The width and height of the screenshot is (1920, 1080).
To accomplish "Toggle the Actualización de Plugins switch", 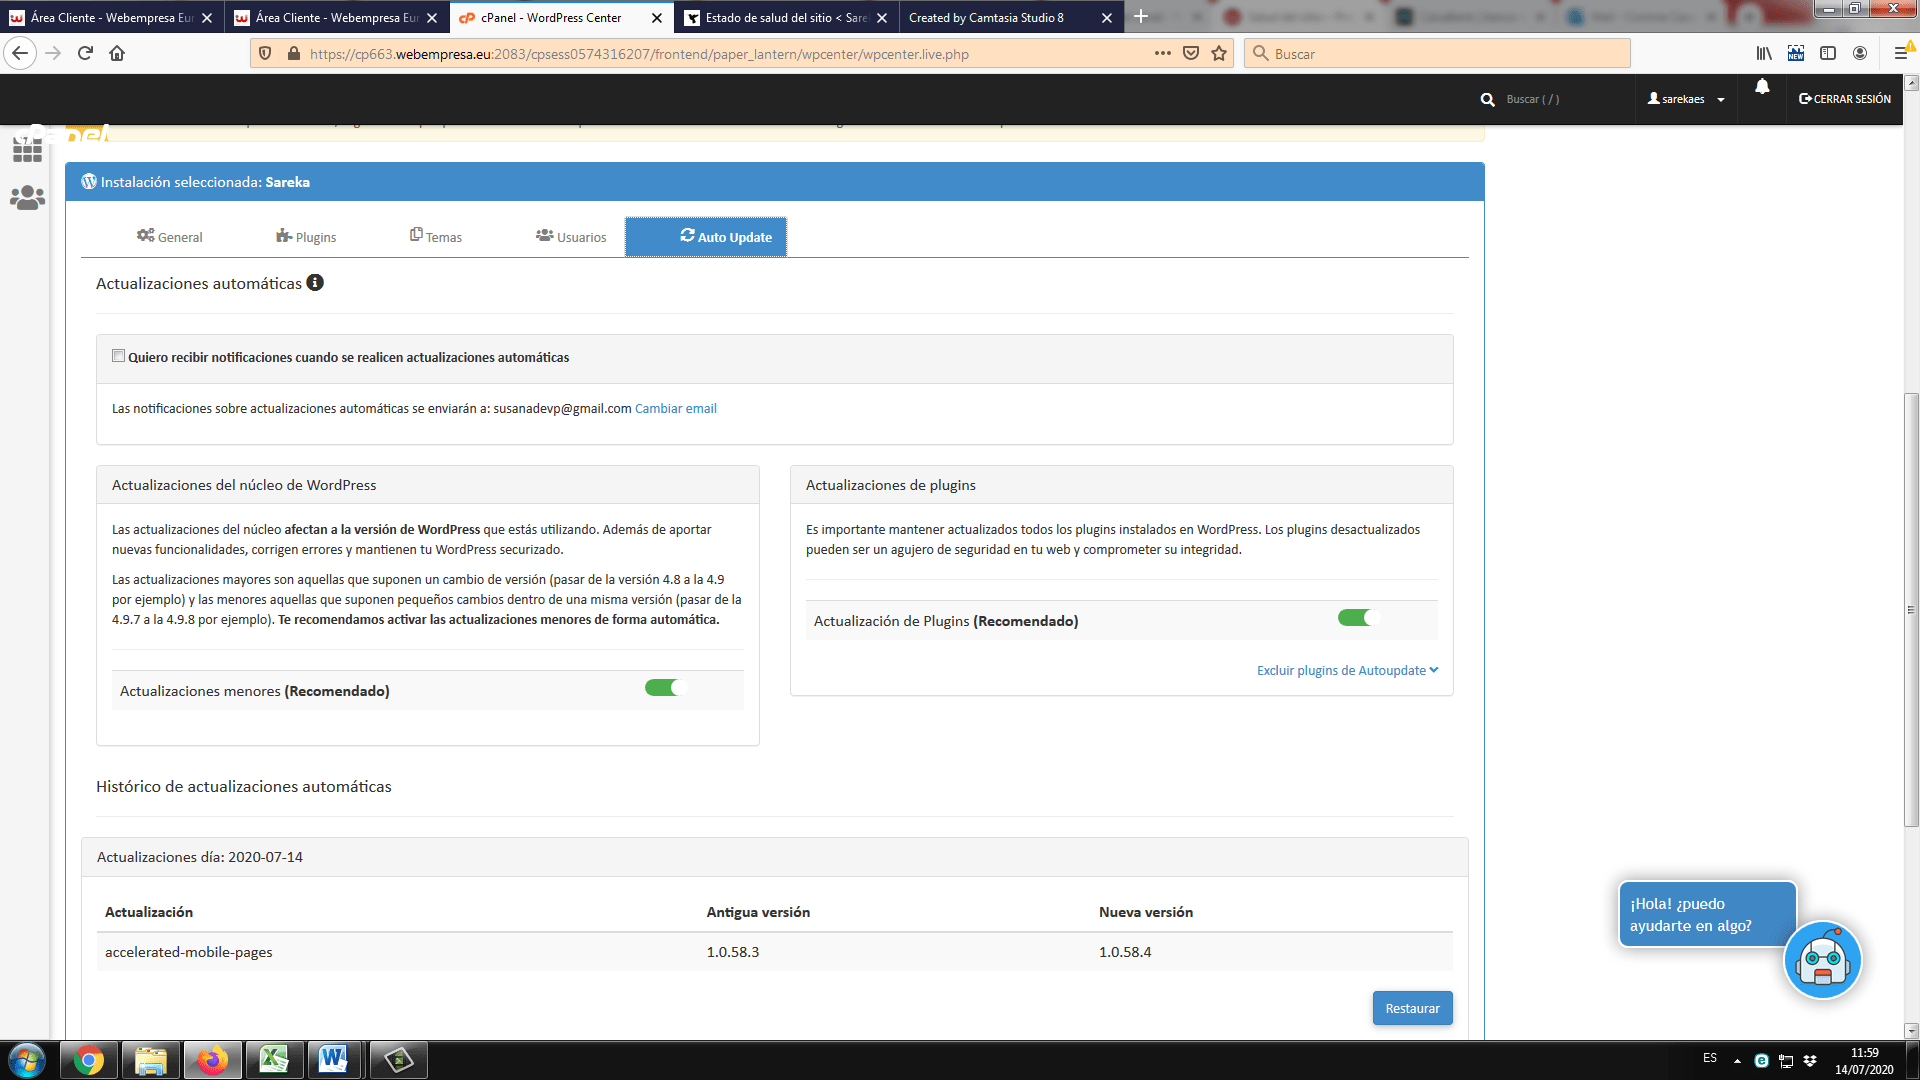I will tap(1359, 617).
